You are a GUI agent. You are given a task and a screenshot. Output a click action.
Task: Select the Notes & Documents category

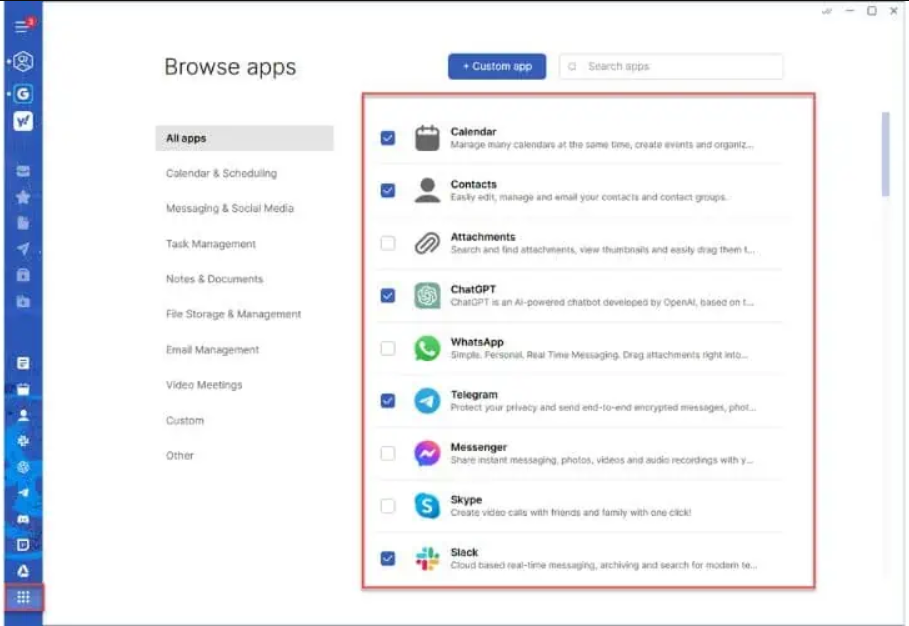(x=214, y=279)
